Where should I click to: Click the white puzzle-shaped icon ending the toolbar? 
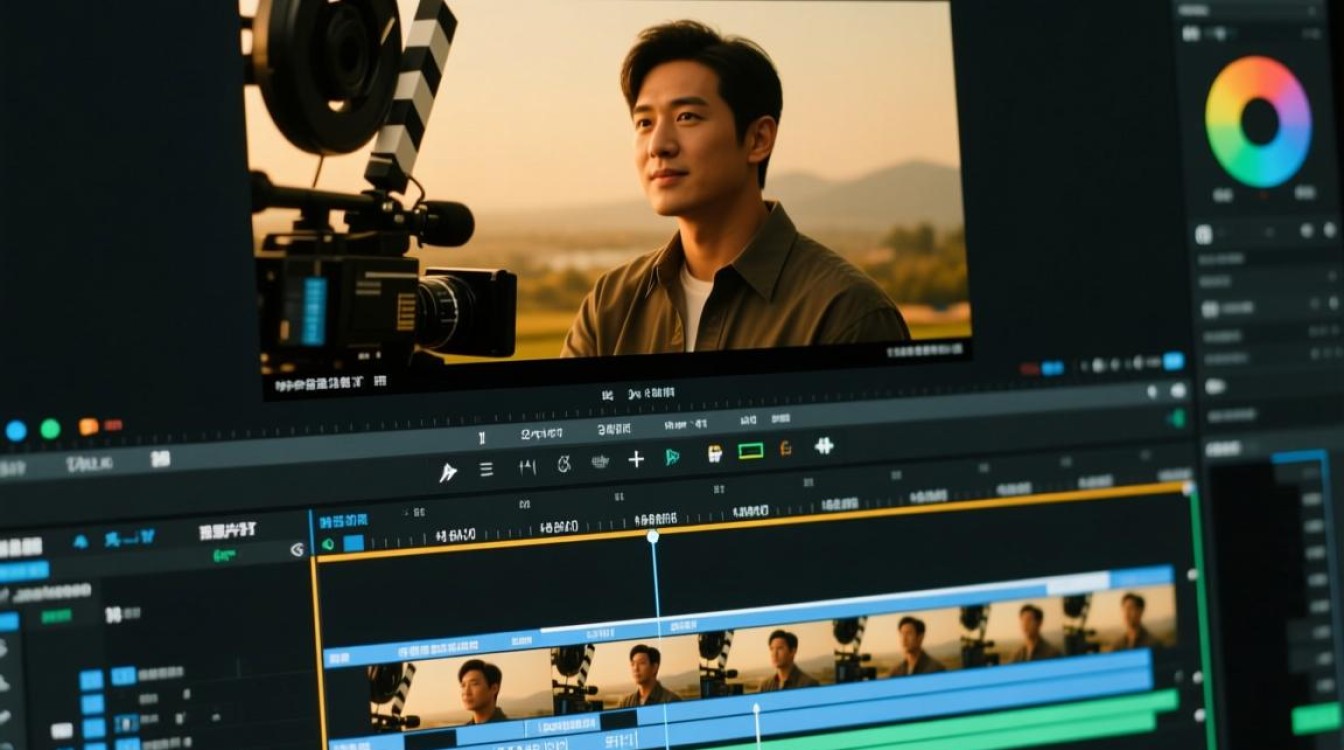click(824, 446)
